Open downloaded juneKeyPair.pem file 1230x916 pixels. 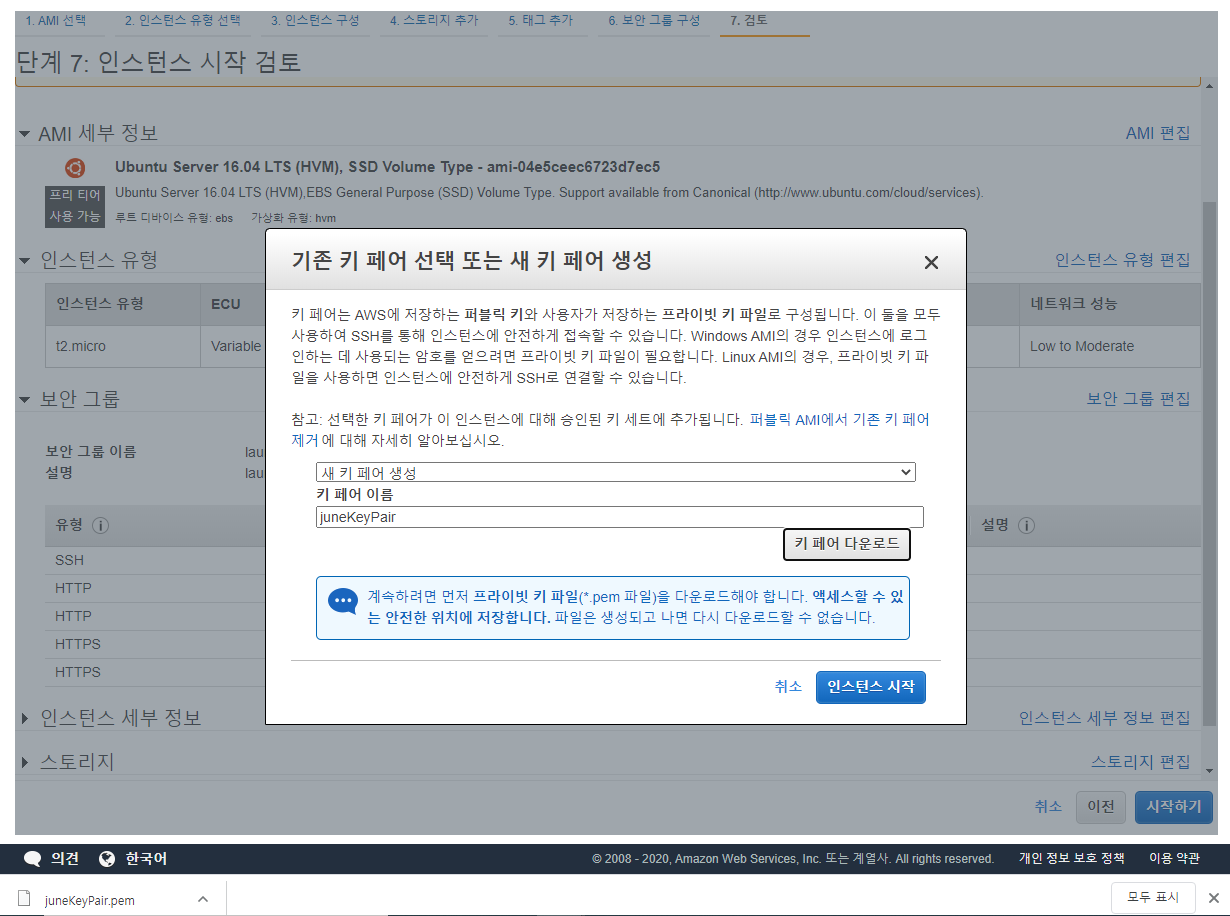pos(90,900)
